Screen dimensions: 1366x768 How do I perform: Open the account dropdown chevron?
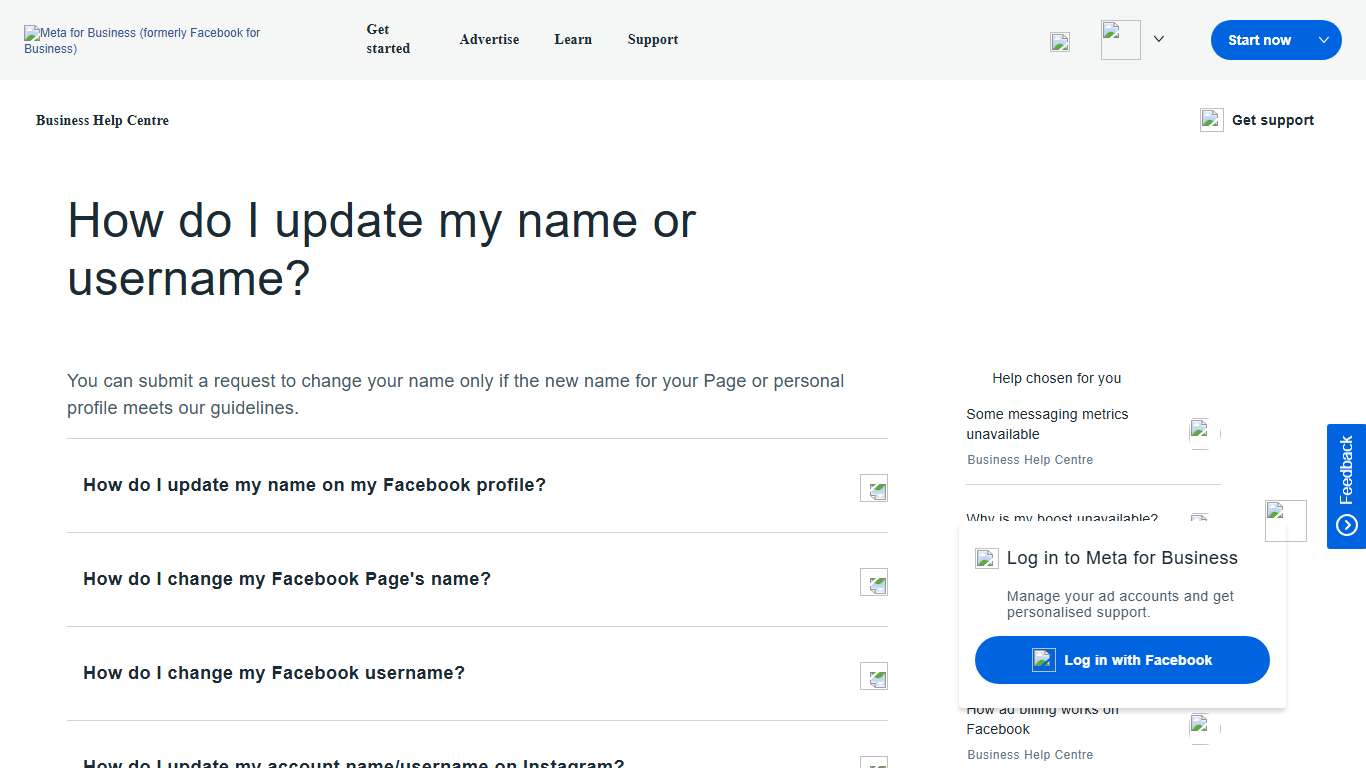click(x=1158, y=39)
